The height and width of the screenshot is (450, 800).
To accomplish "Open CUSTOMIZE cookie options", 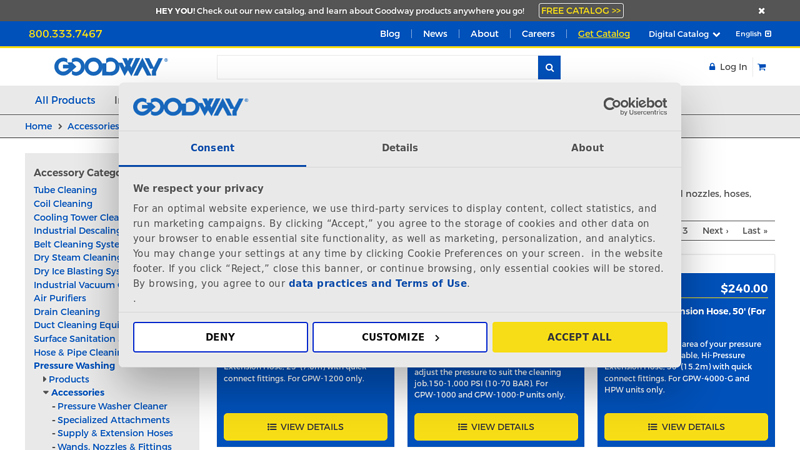I will 400,337.
